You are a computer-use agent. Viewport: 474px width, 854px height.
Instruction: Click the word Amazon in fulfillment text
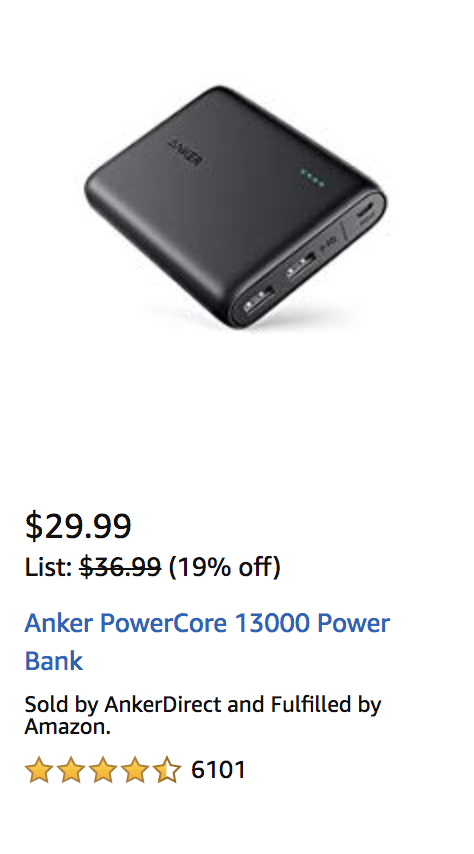[x=66, y=727]
